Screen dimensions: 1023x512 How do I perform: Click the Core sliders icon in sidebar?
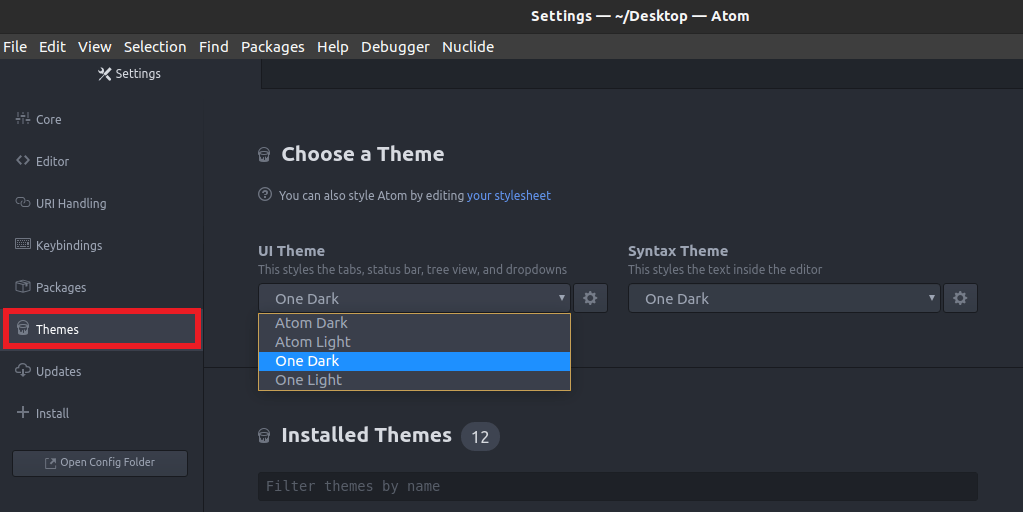point(23,119)
